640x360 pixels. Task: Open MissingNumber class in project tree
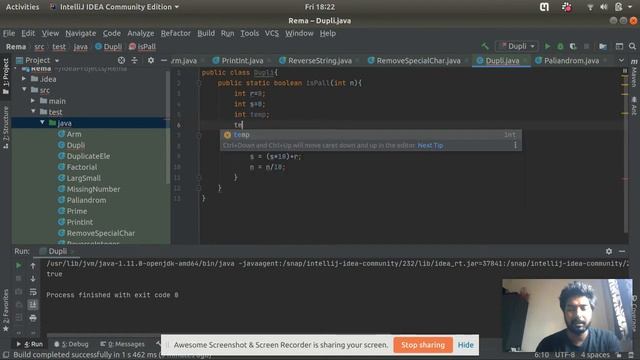[x=93, y=189]
